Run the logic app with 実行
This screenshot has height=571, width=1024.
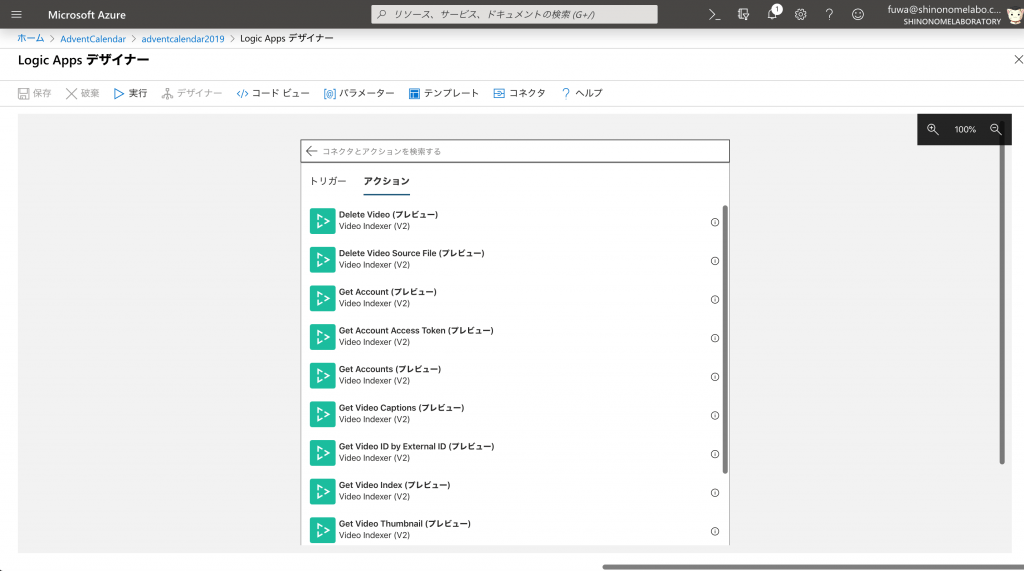click(130, 93)
